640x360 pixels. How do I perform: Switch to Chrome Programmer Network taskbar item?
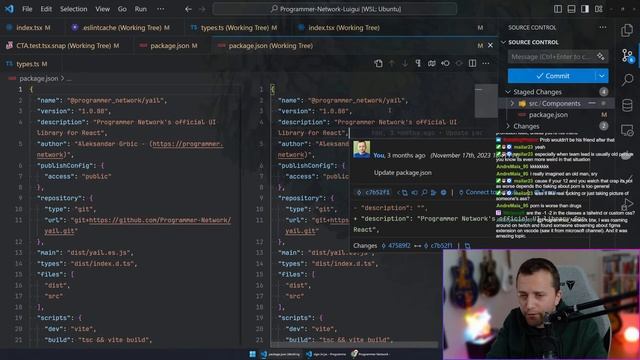371,354
